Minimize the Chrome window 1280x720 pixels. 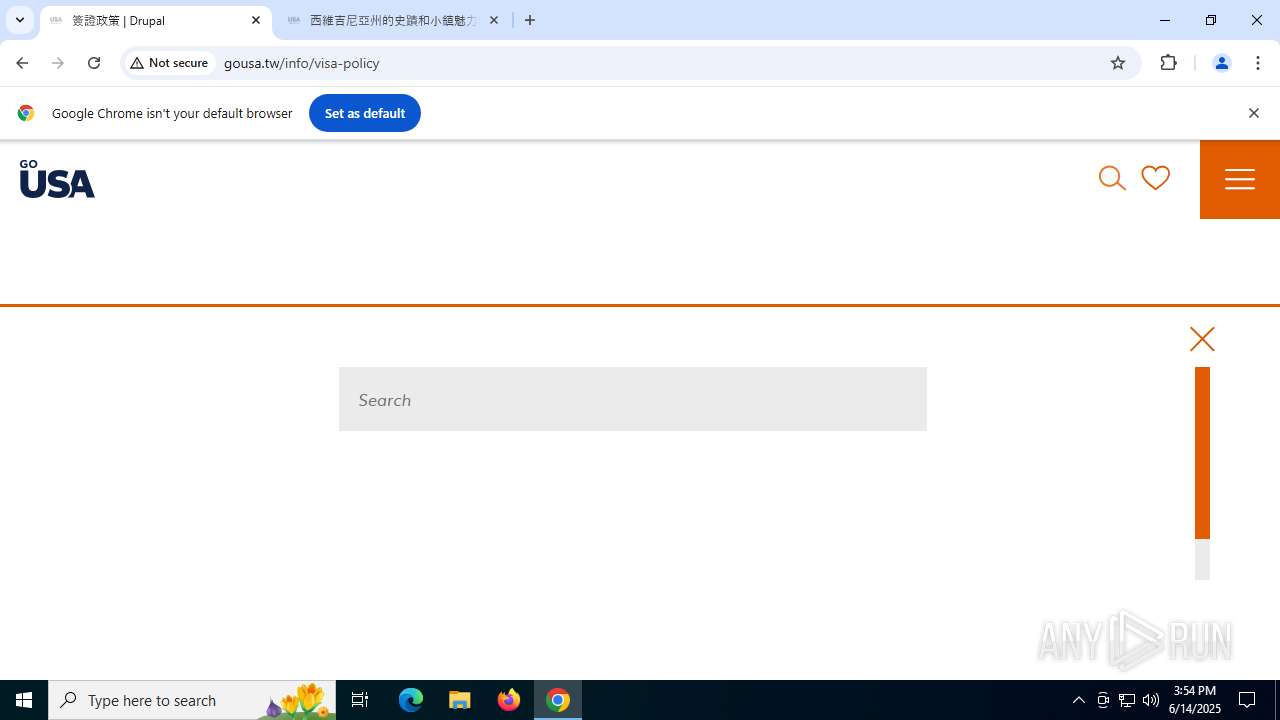click(1165, 20)
